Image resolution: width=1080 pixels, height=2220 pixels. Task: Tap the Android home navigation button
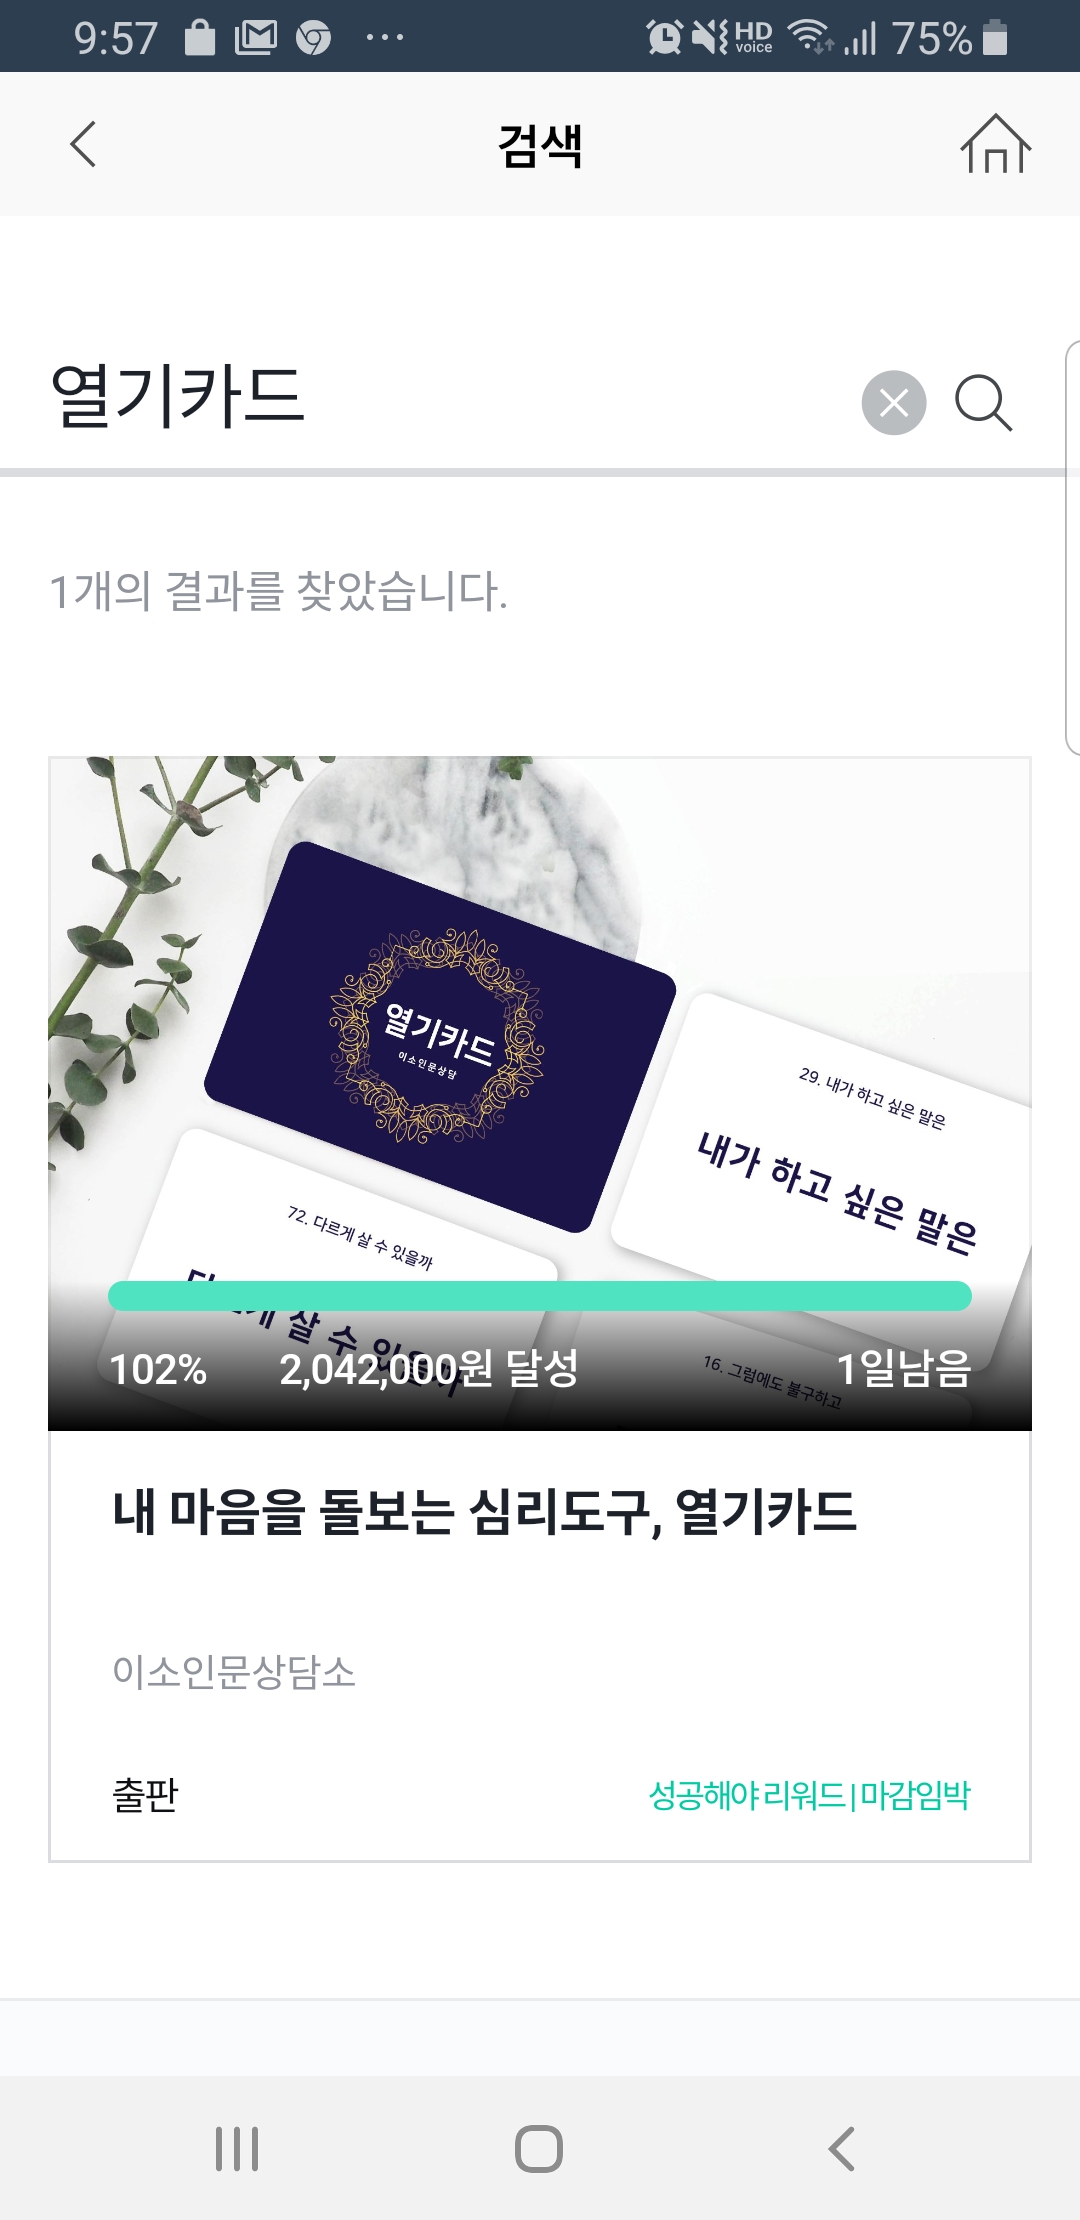[539, 2148]
